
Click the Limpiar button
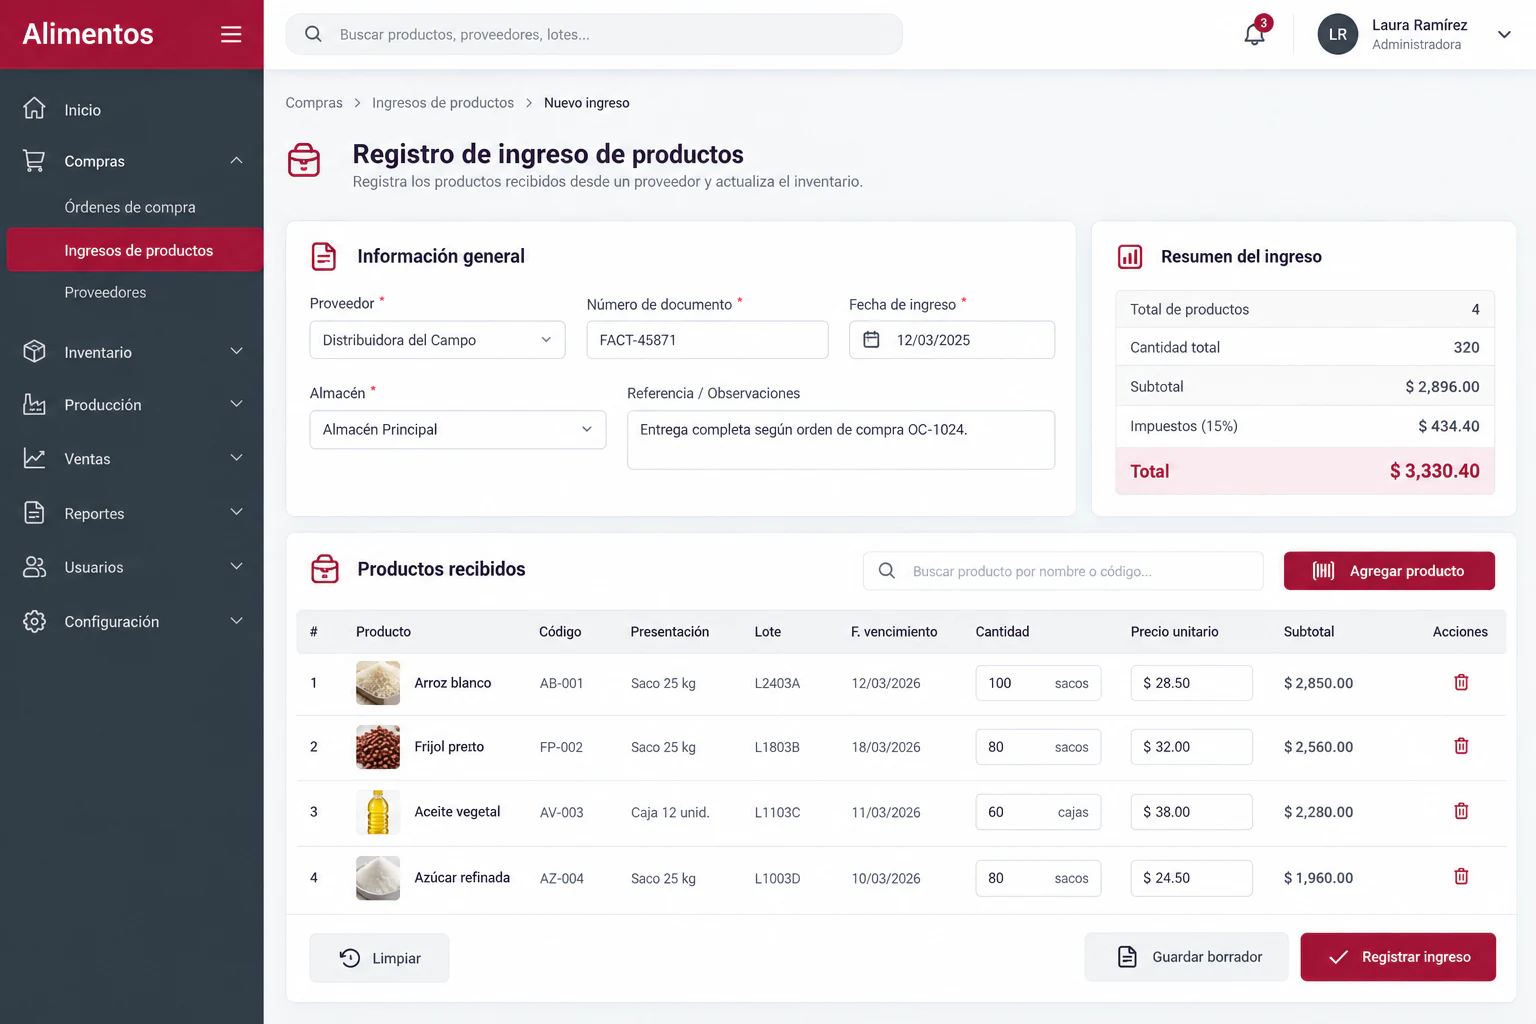(x=379, y=958)
